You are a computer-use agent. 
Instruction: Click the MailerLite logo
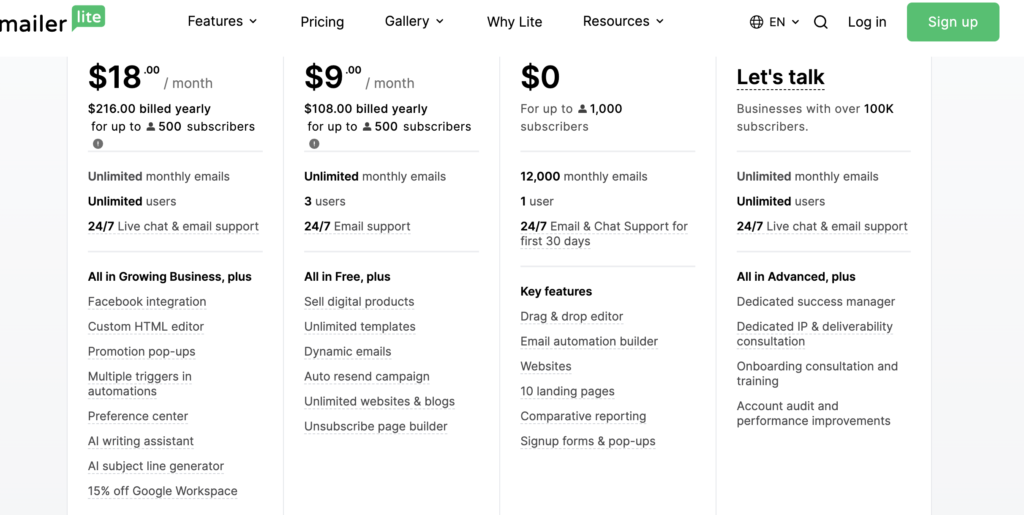pos(52,20)
